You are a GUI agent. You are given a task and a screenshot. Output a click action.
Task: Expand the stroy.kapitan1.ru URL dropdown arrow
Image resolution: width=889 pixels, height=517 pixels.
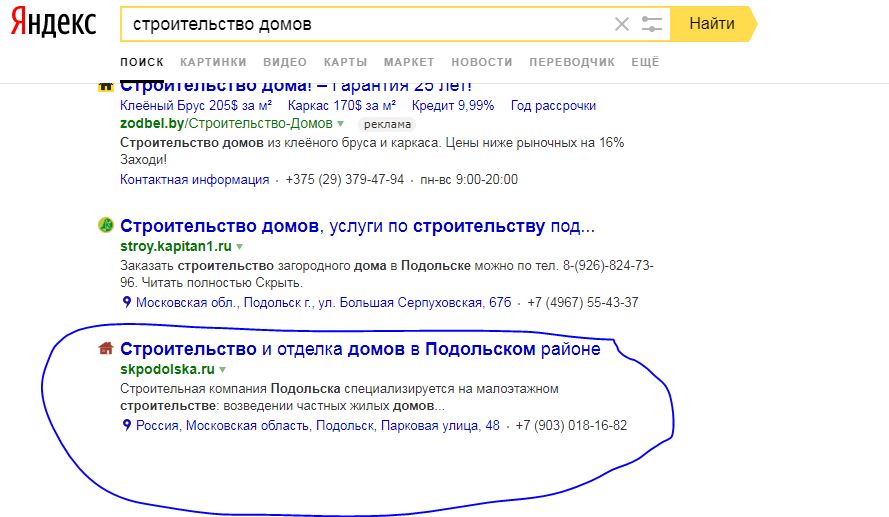click(x=239, y=247)
